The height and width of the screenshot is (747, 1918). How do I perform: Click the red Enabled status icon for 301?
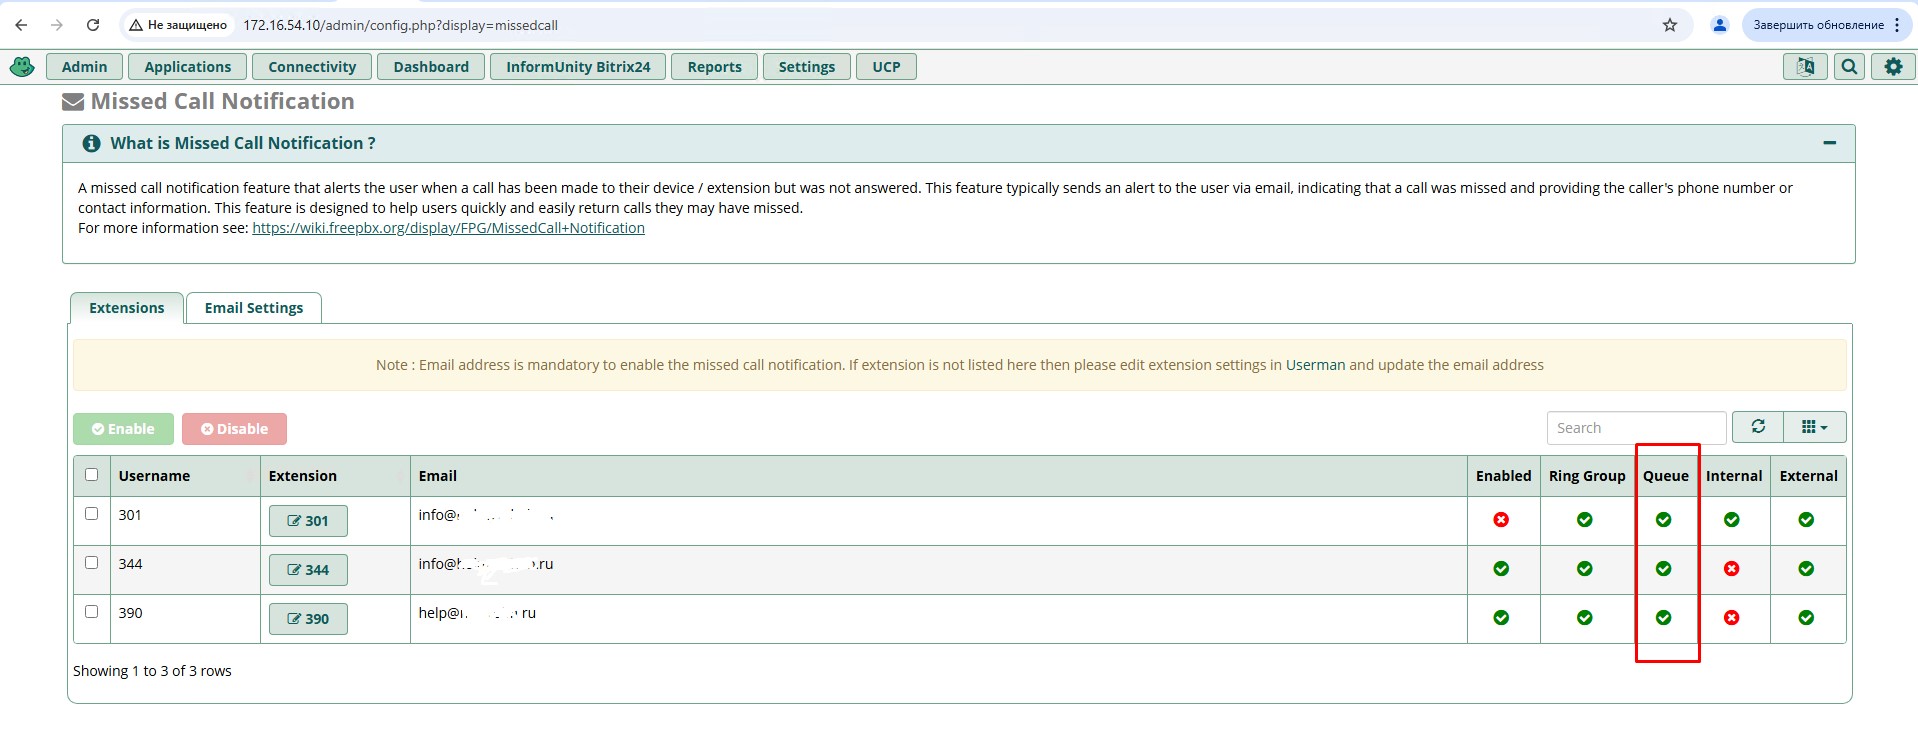(1501, 520)
